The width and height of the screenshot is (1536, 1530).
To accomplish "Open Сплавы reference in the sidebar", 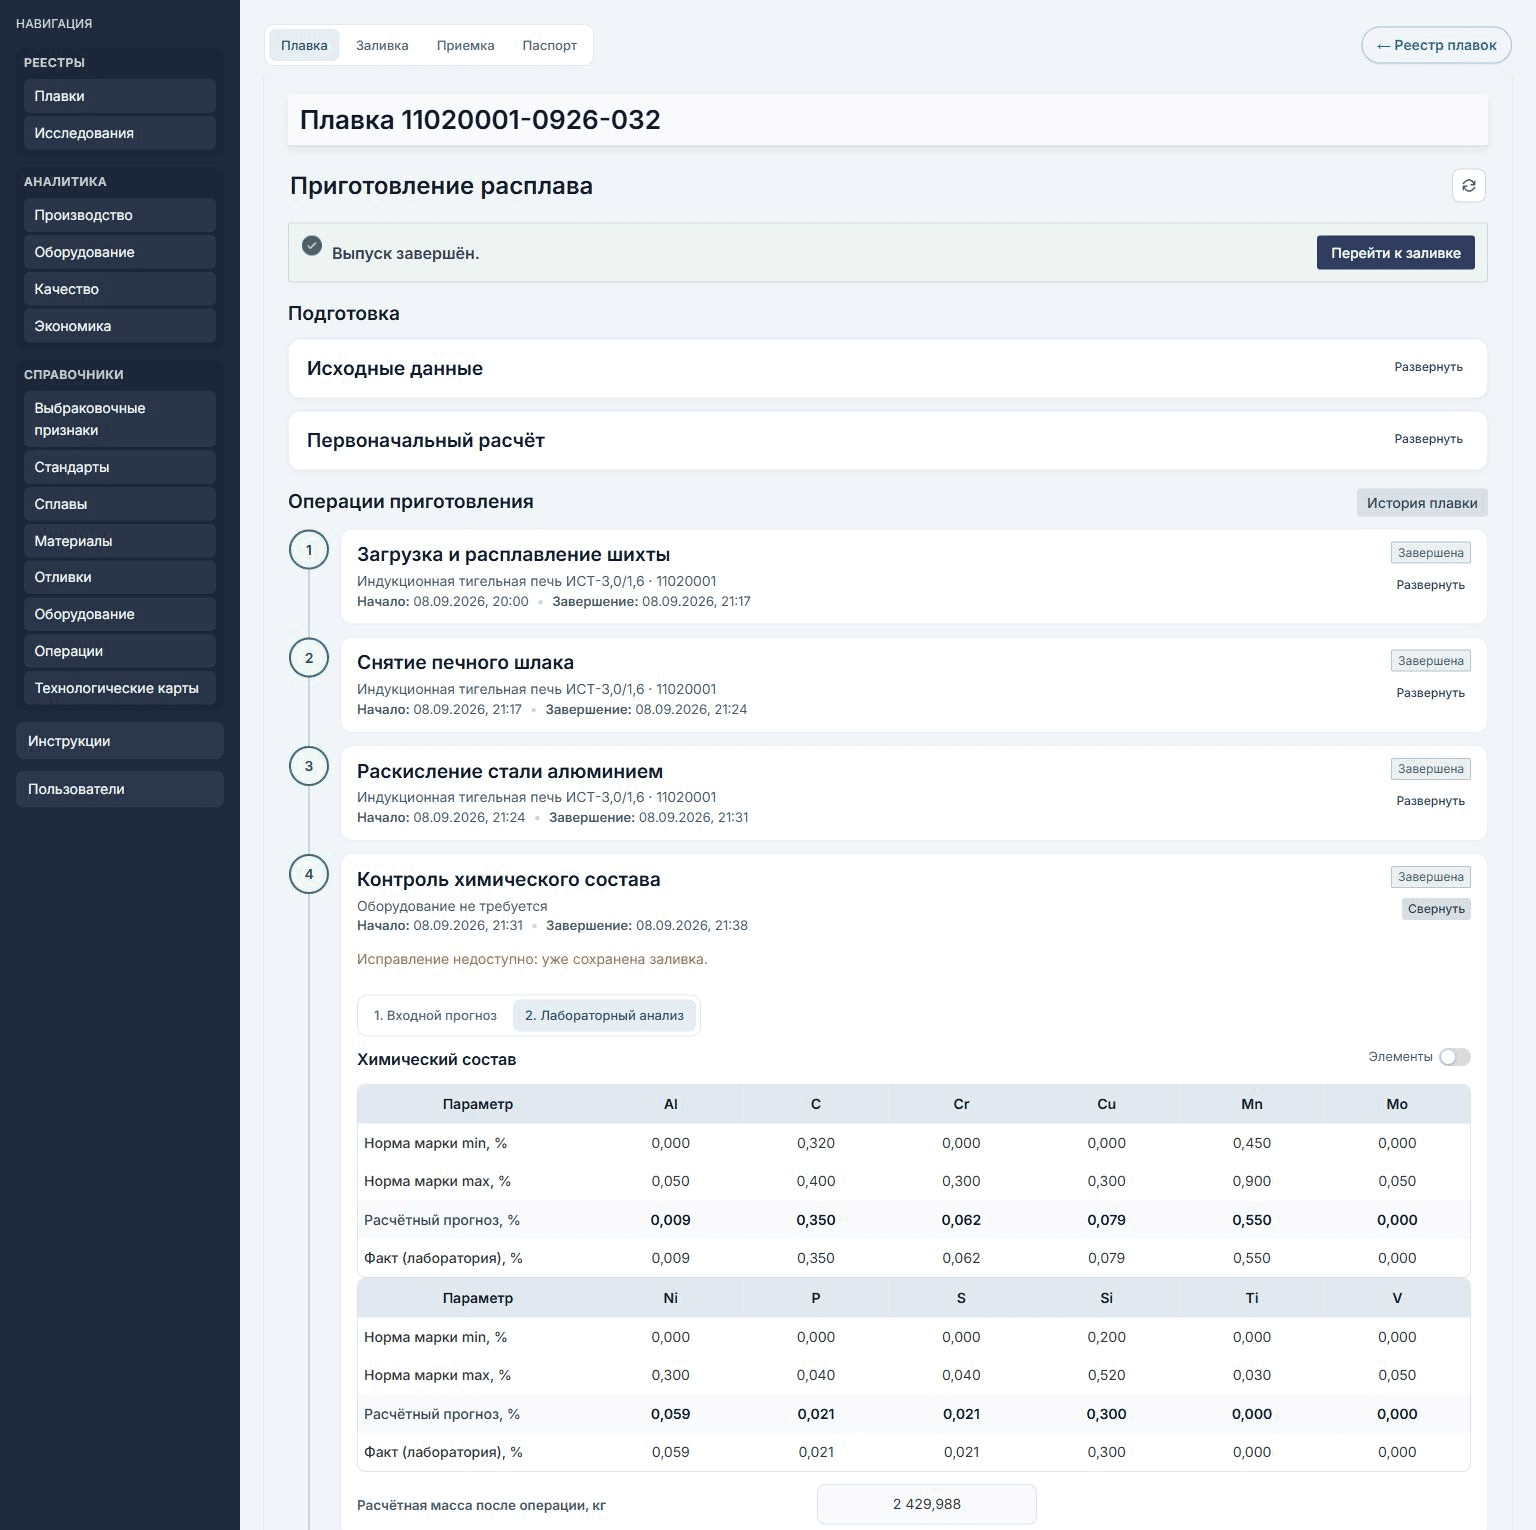I will (120, 504).
